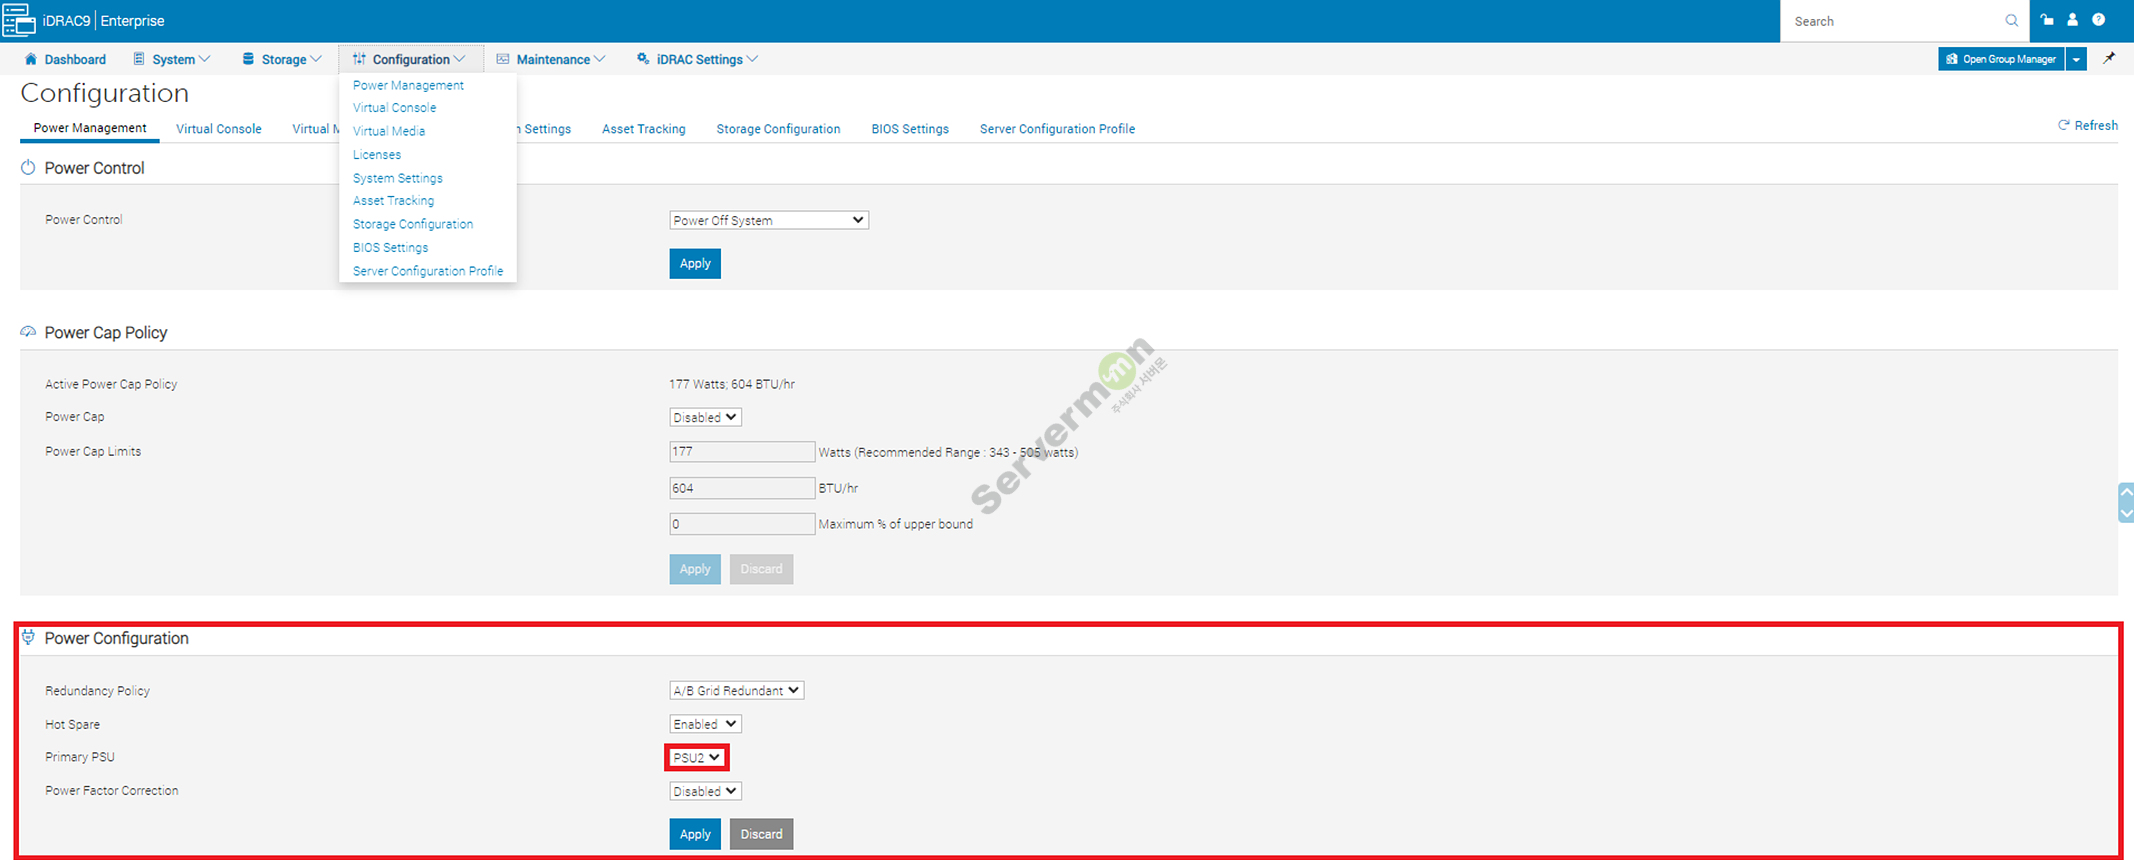2134x860 pixels.
Task: Click the iDRAC9 server logo icon
Action: tap(19, 20)
